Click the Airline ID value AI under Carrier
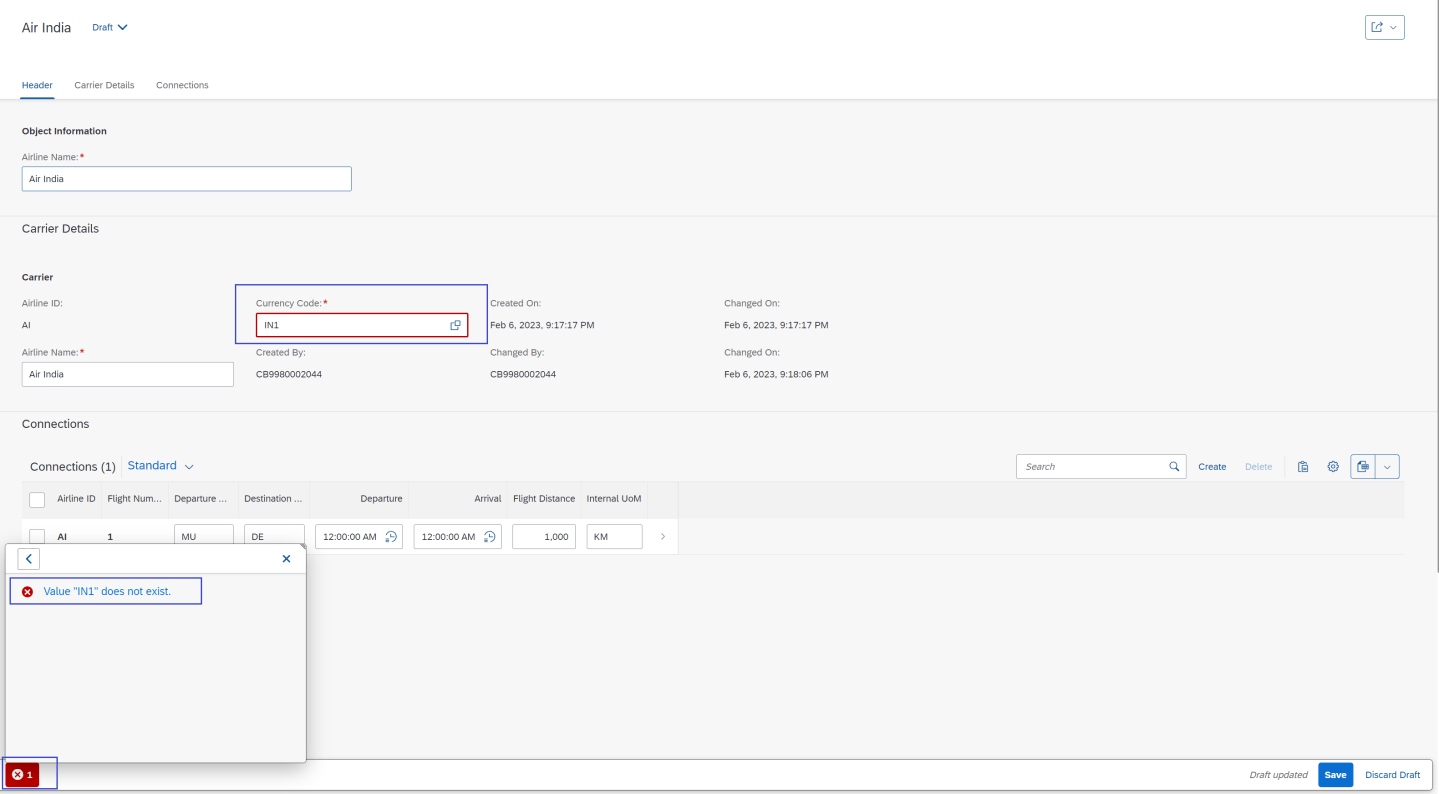 tap(27, 325)
